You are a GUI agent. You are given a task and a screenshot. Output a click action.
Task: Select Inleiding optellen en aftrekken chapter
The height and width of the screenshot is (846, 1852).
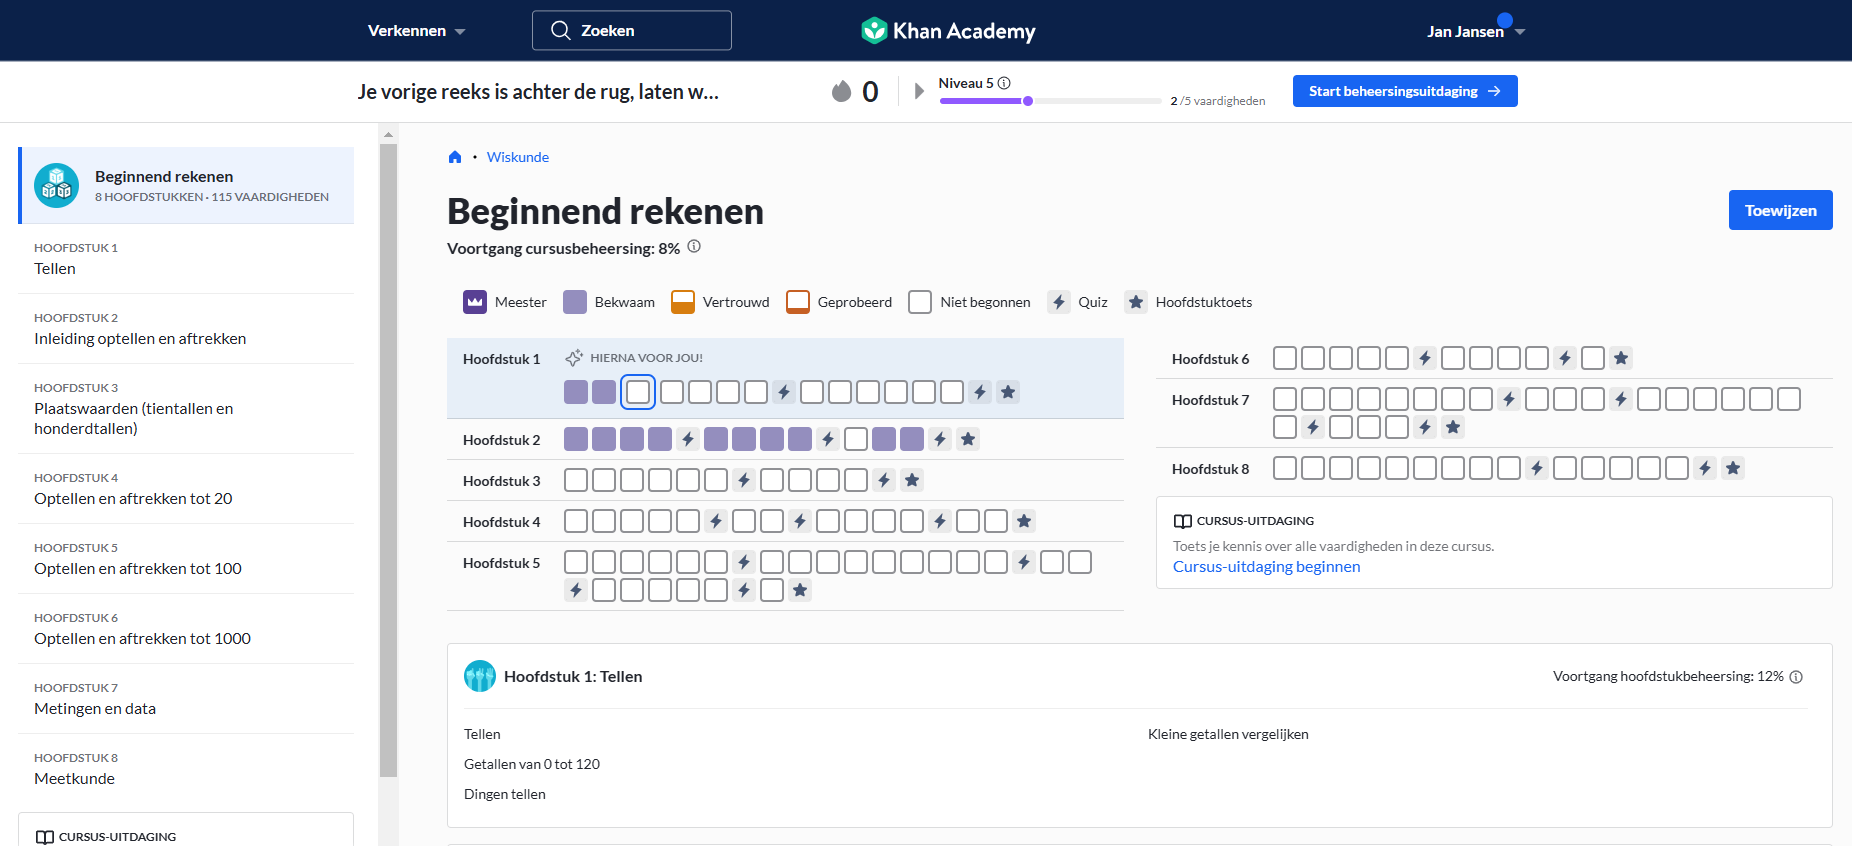click(186, 329)
